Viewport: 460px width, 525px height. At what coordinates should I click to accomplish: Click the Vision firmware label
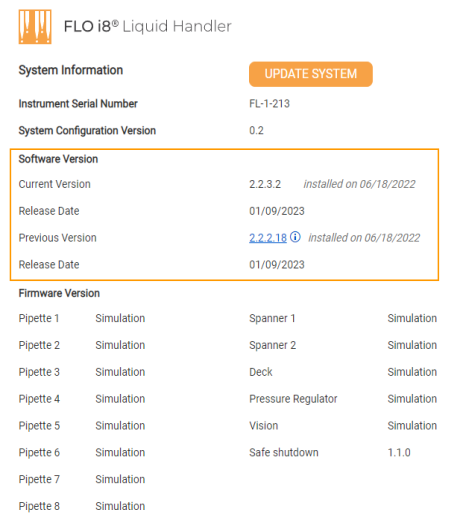pyautogui.click(x=263, y=426)
